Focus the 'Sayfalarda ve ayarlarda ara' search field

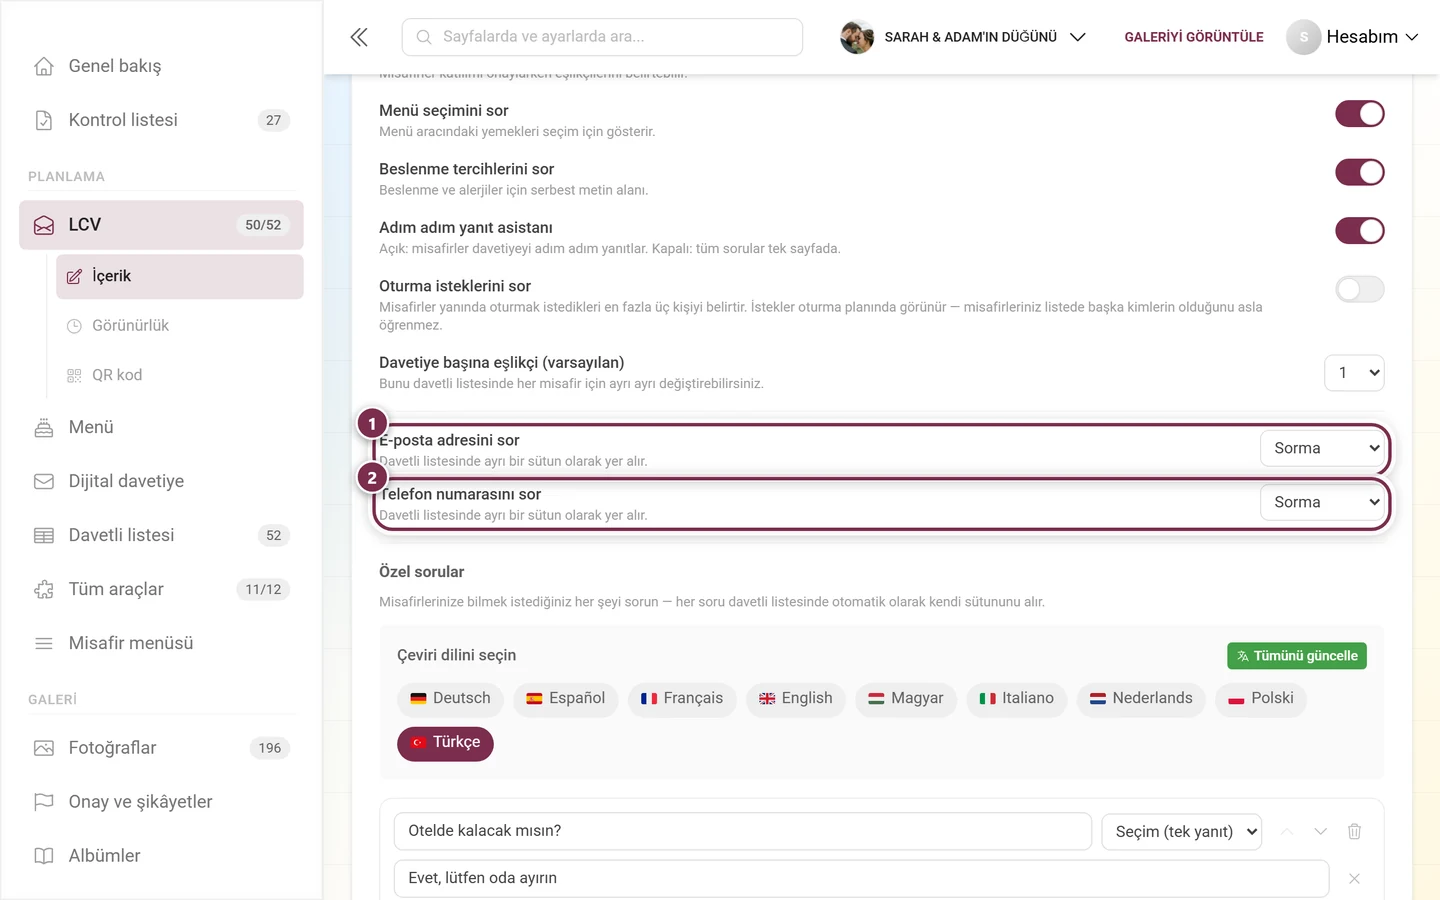point(602,37)
